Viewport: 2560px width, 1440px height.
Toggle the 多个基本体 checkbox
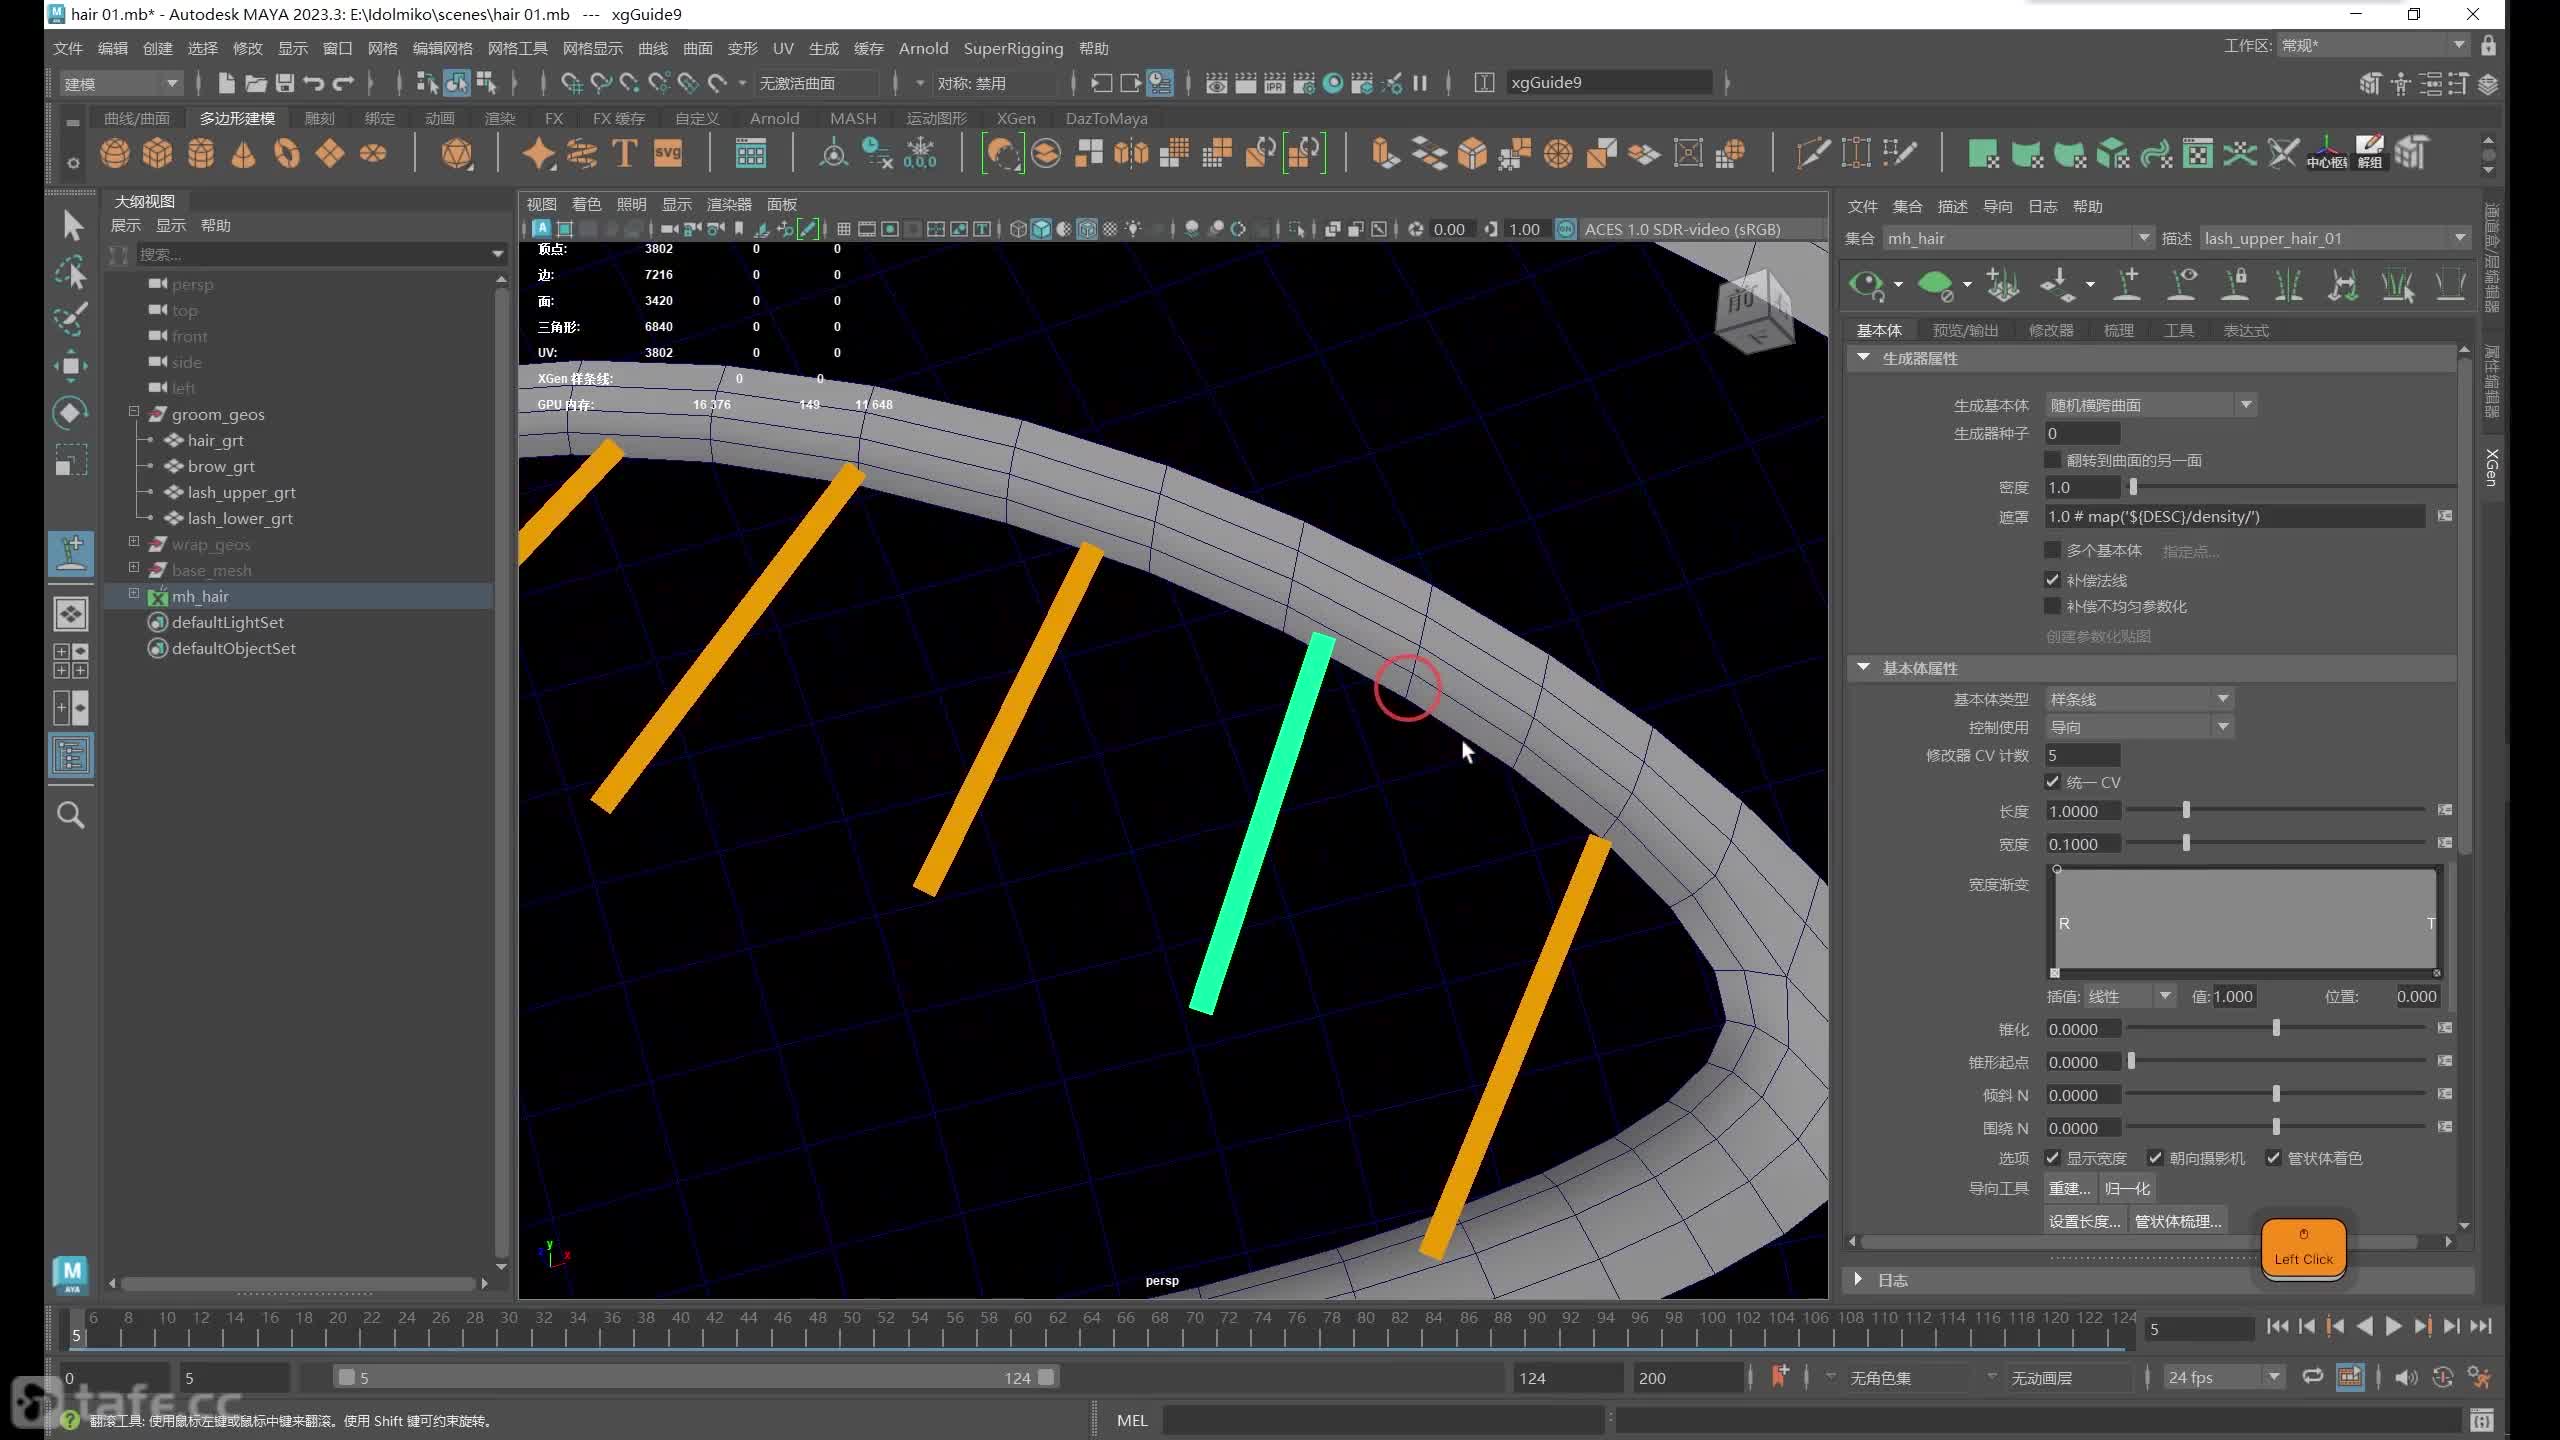(2053, 550)
